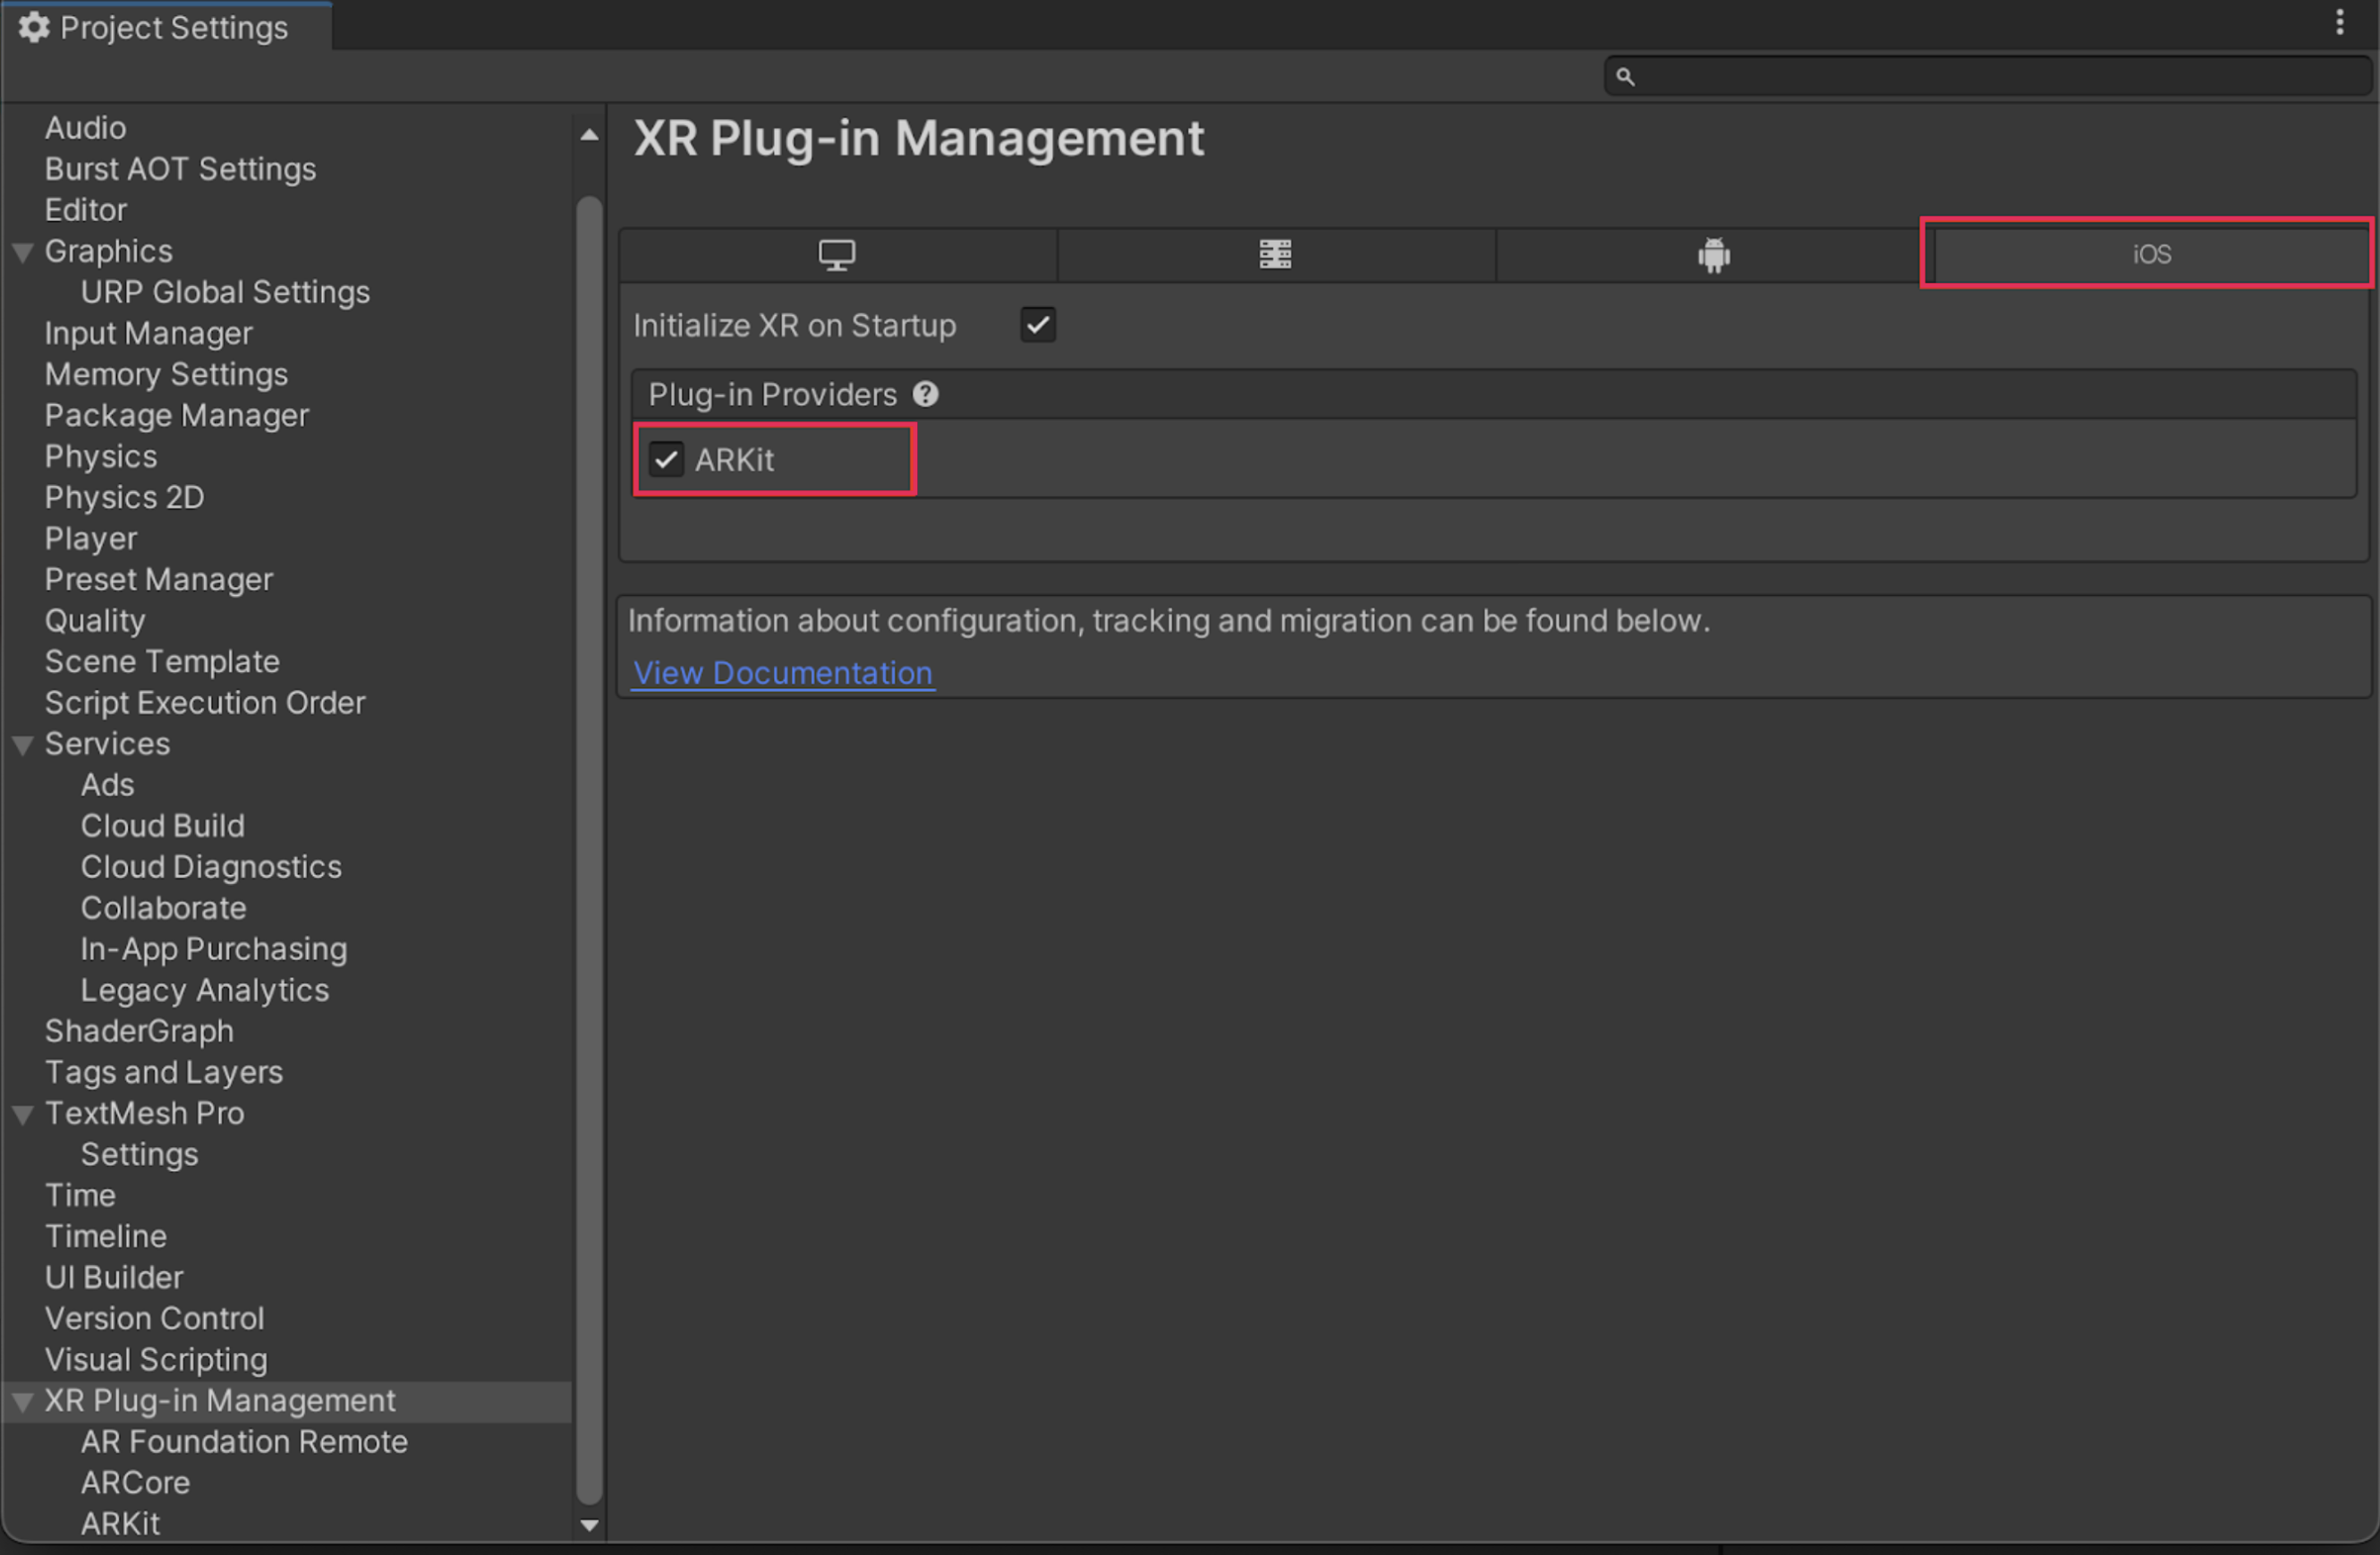
Task: Click sidebar scroll up arrow
Action: click(589, 135)
